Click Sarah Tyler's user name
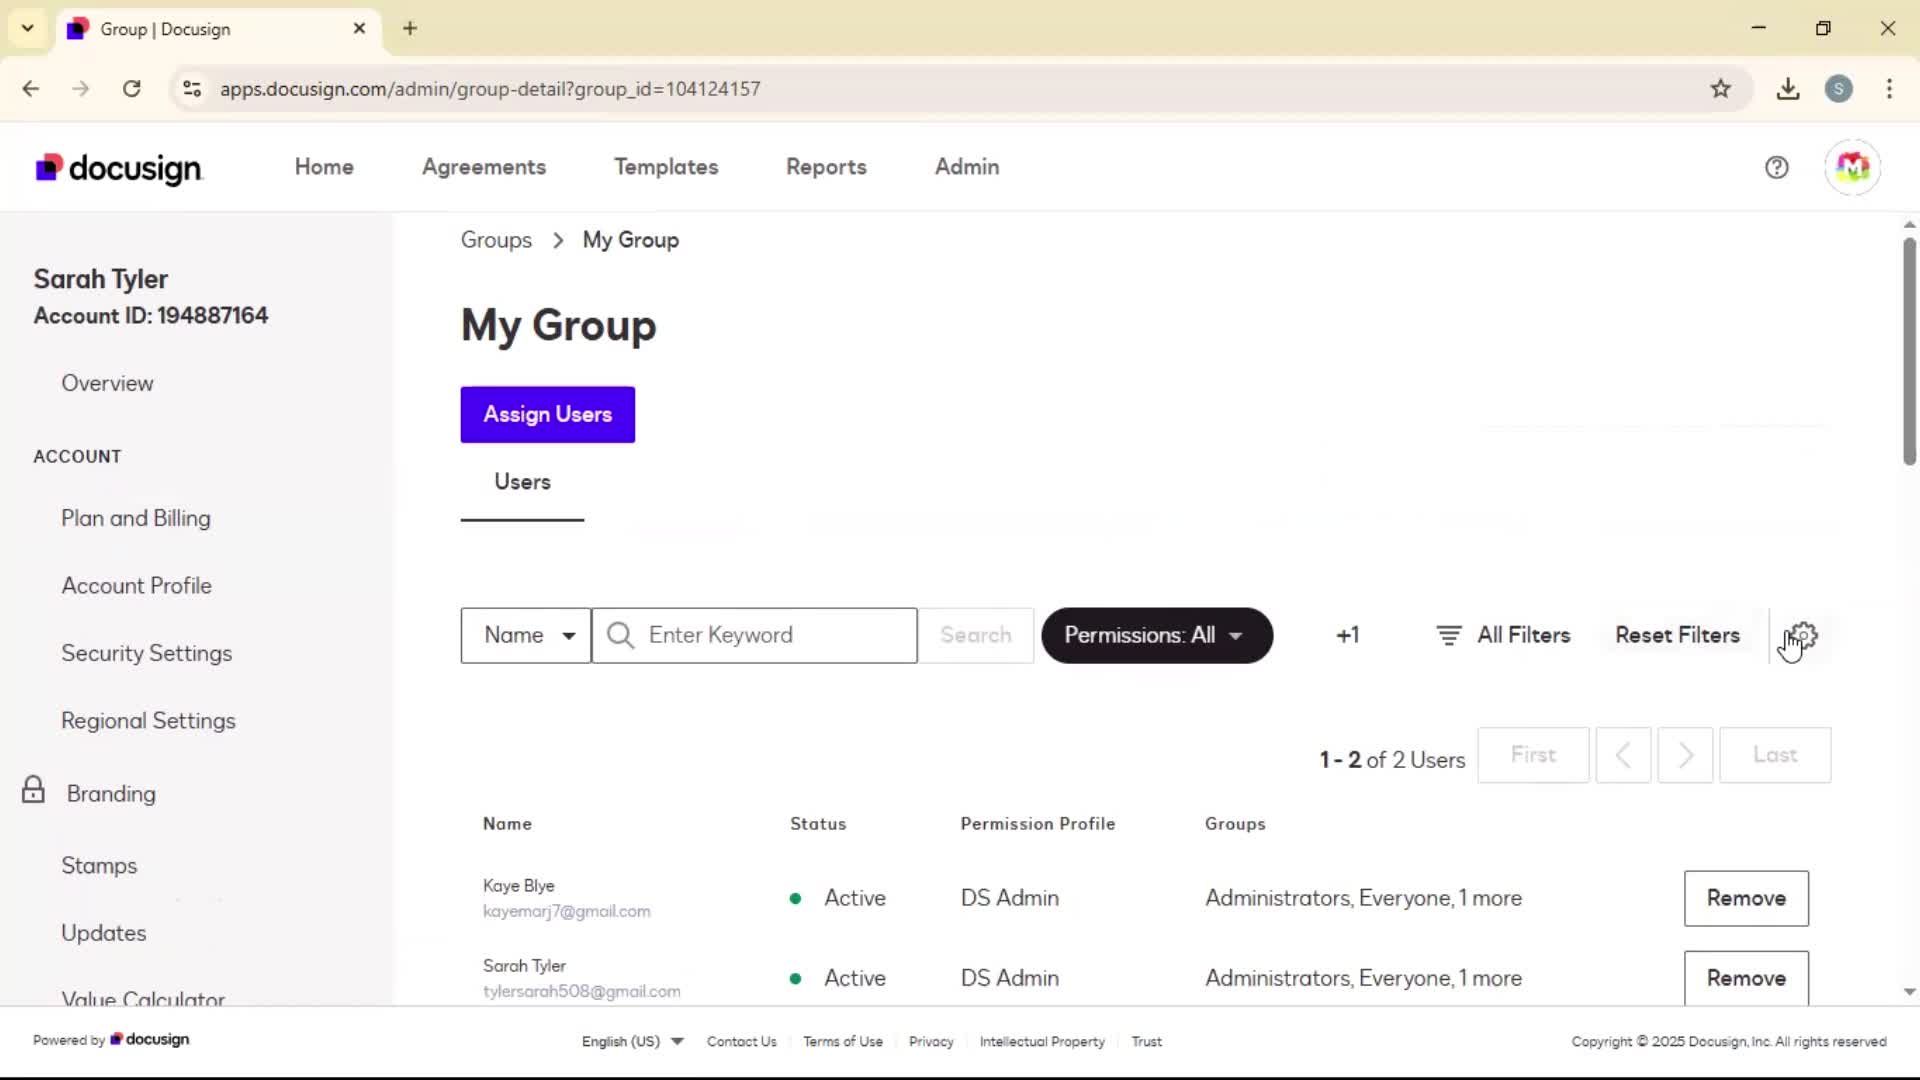Image resolution: width=1920 pixels, height=1080 pixels. point(524,966)
